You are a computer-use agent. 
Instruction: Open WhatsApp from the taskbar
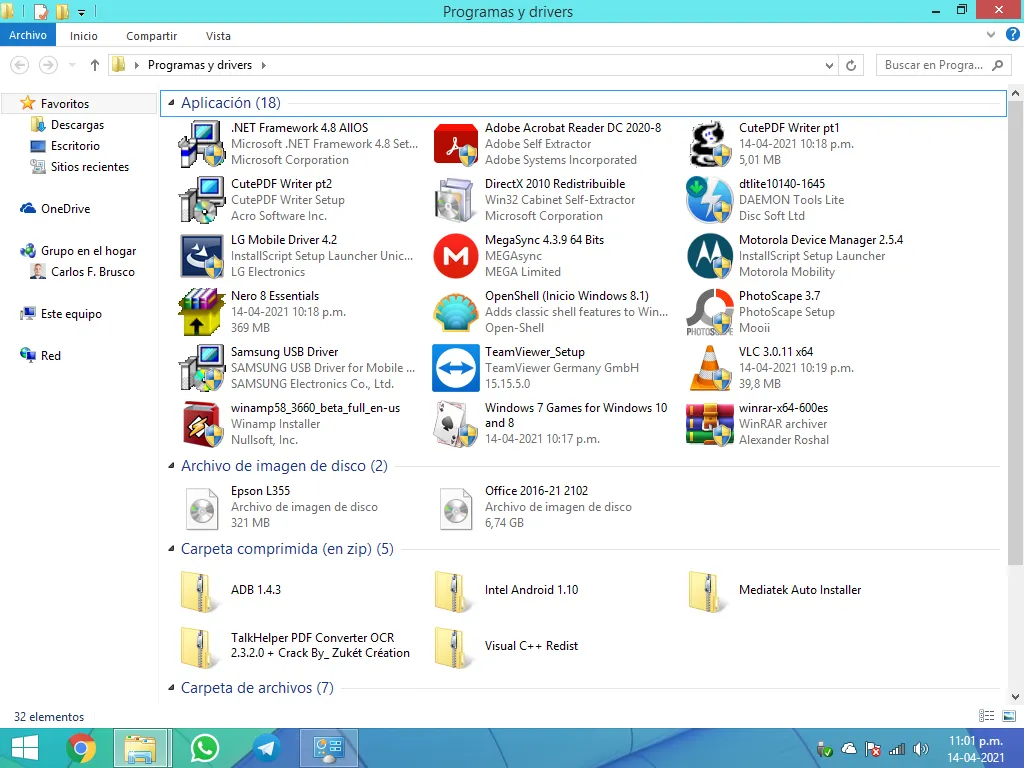tap(204, 748)
